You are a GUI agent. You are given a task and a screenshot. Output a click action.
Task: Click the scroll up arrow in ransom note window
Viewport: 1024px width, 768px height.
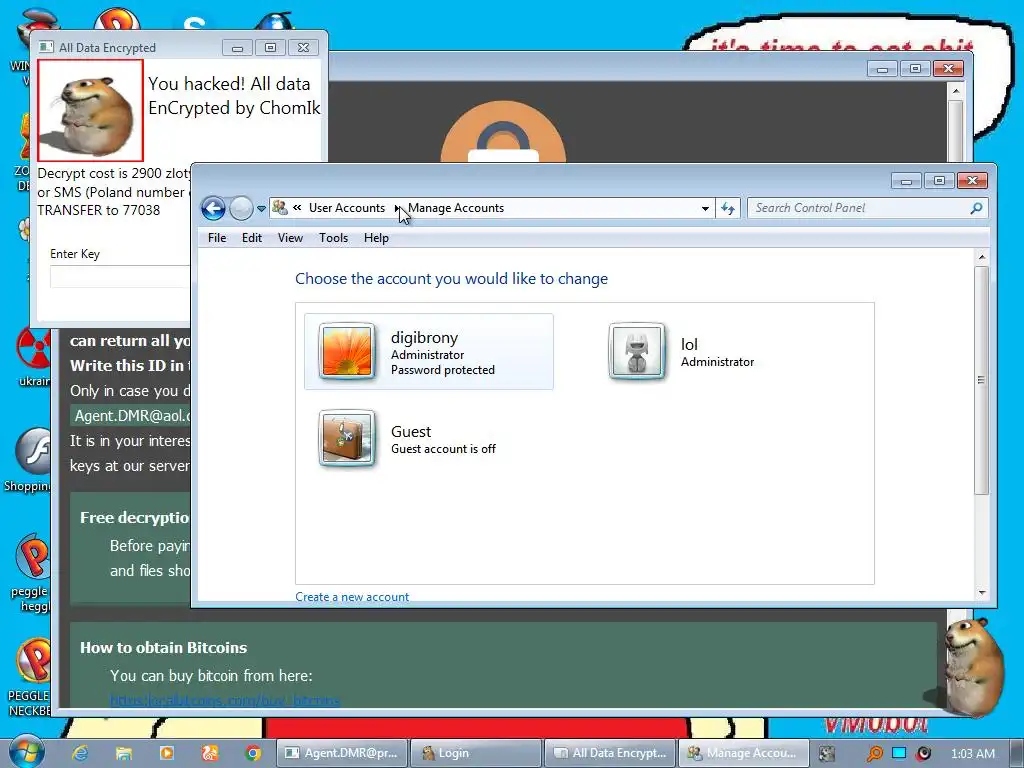pos(955,91)
